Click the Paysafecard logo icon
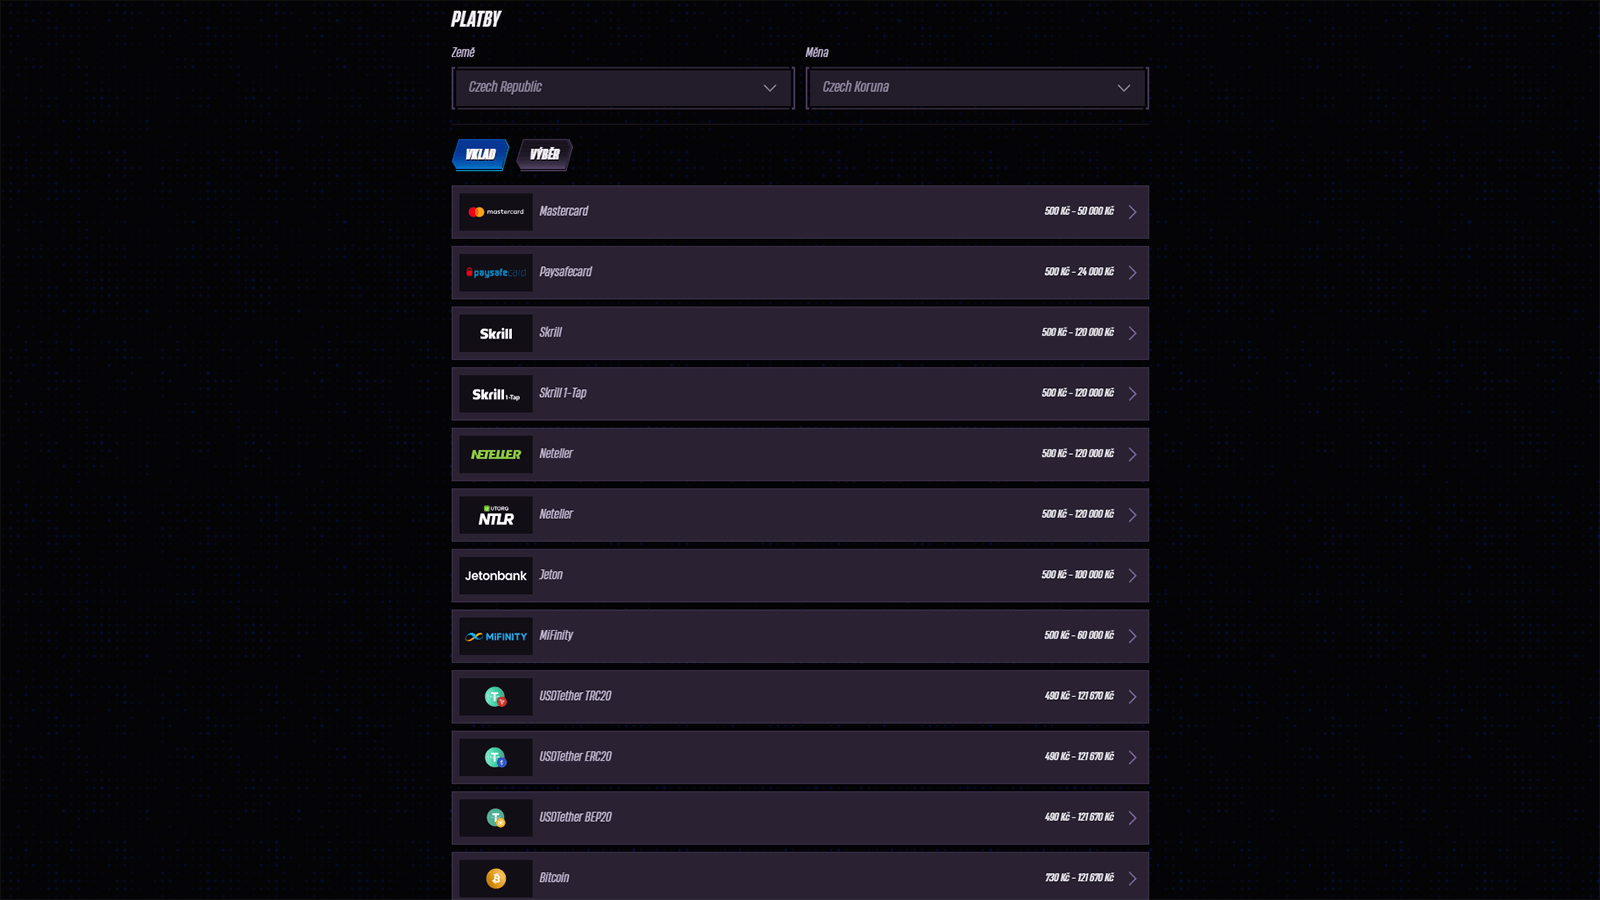The image size is (1600, 900). pyautogui.click(x=496, y=273)
